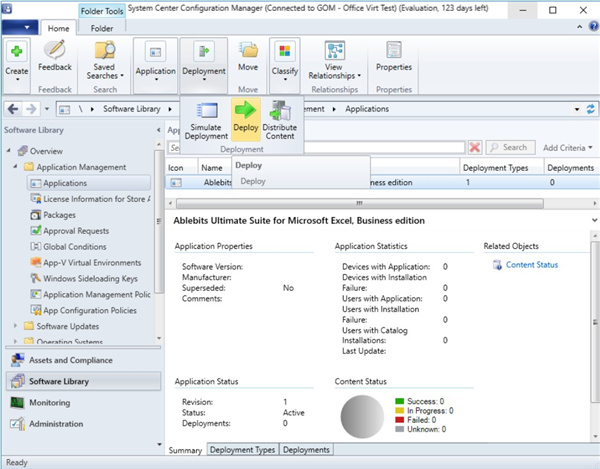Viewport: 600px width, 469px height.
Task: Sort by the Icon column header
Action: click(x=182, y=168)
